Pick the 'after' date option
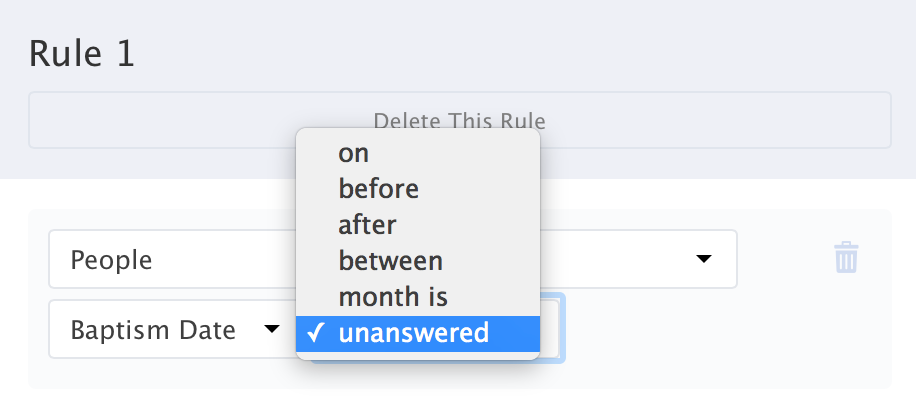Viewport: 916px width, 414px height. (367, 225)
